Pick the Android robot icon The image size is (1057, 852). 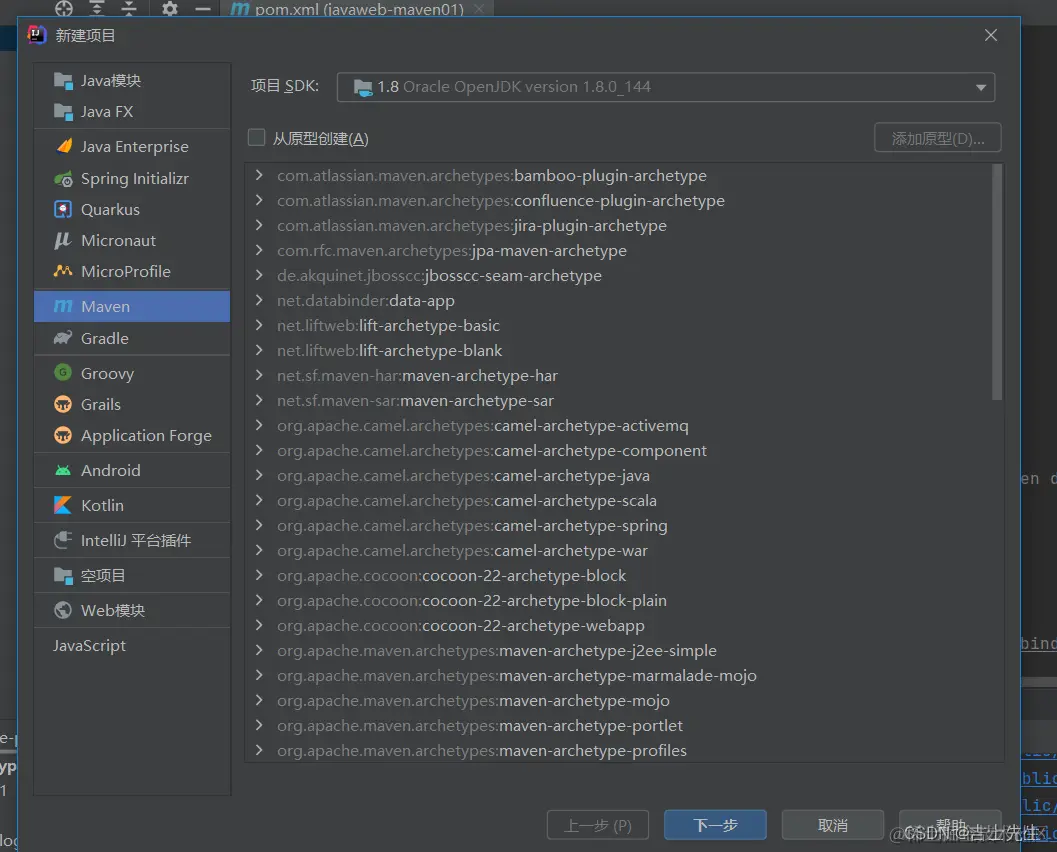(x=63, y=470)
